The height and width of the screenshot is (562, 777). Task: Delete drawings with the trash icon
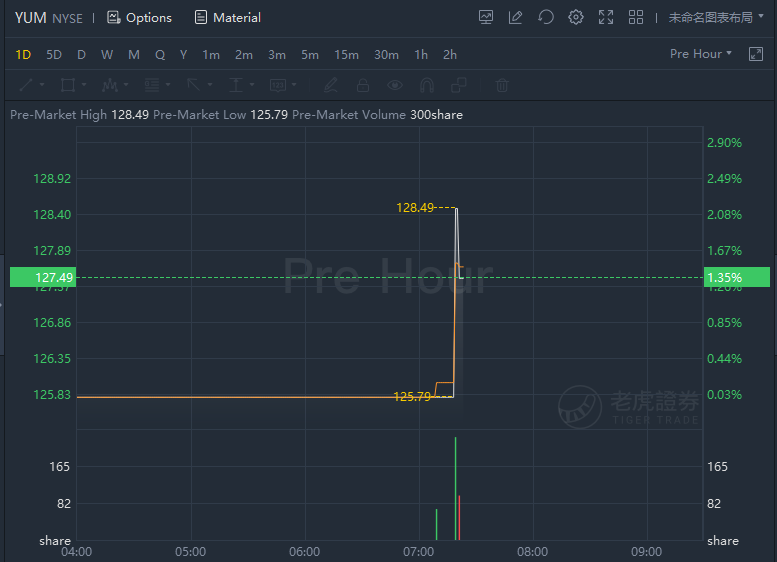[501, 85]
